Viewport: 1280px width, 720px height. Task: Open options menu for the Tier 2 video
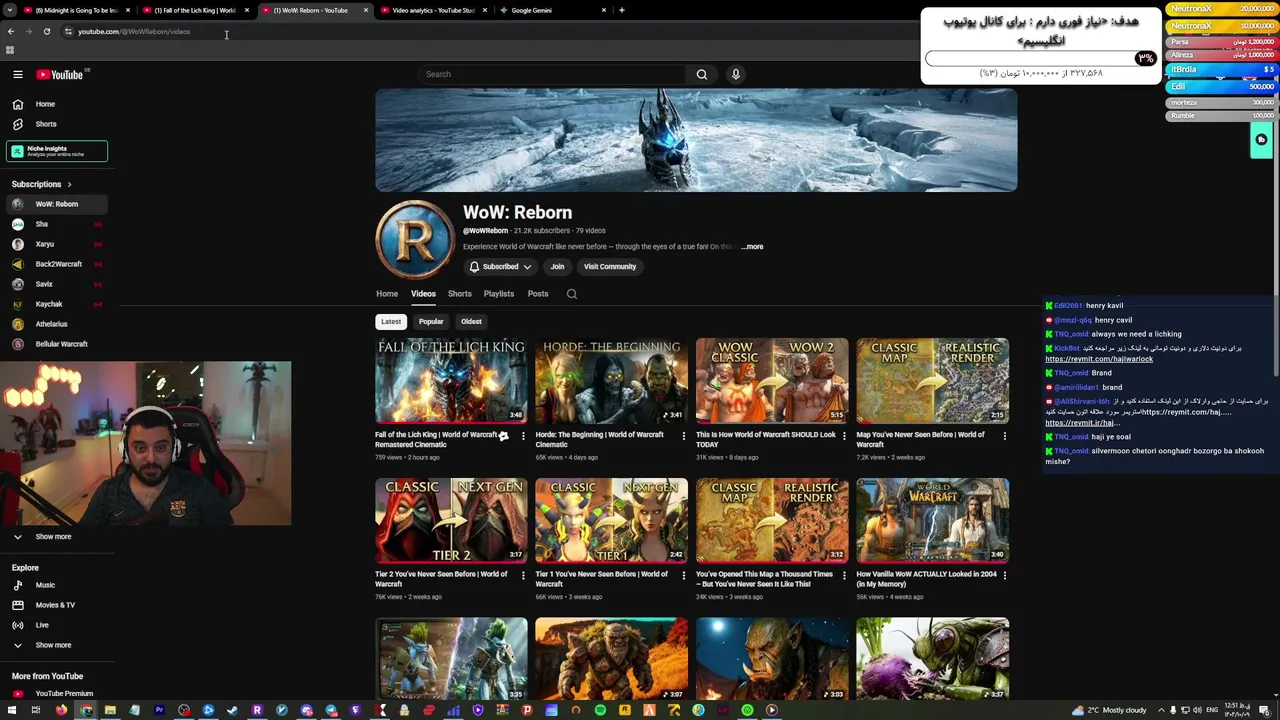(x=523, y=575)
